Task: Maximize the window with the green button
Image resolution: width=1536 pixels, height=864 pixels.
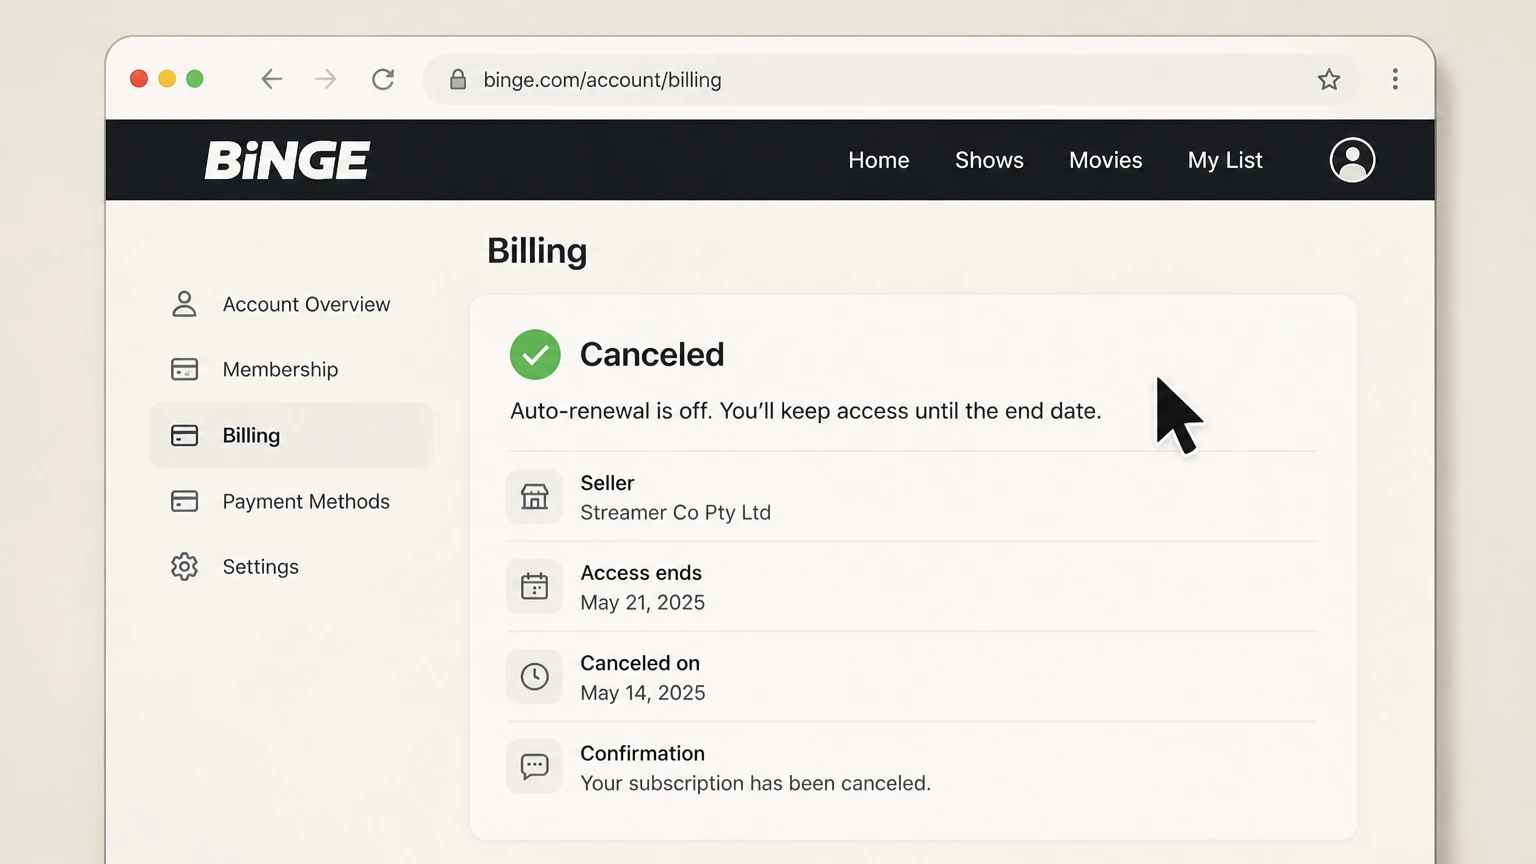Action: tap(195, 79)
